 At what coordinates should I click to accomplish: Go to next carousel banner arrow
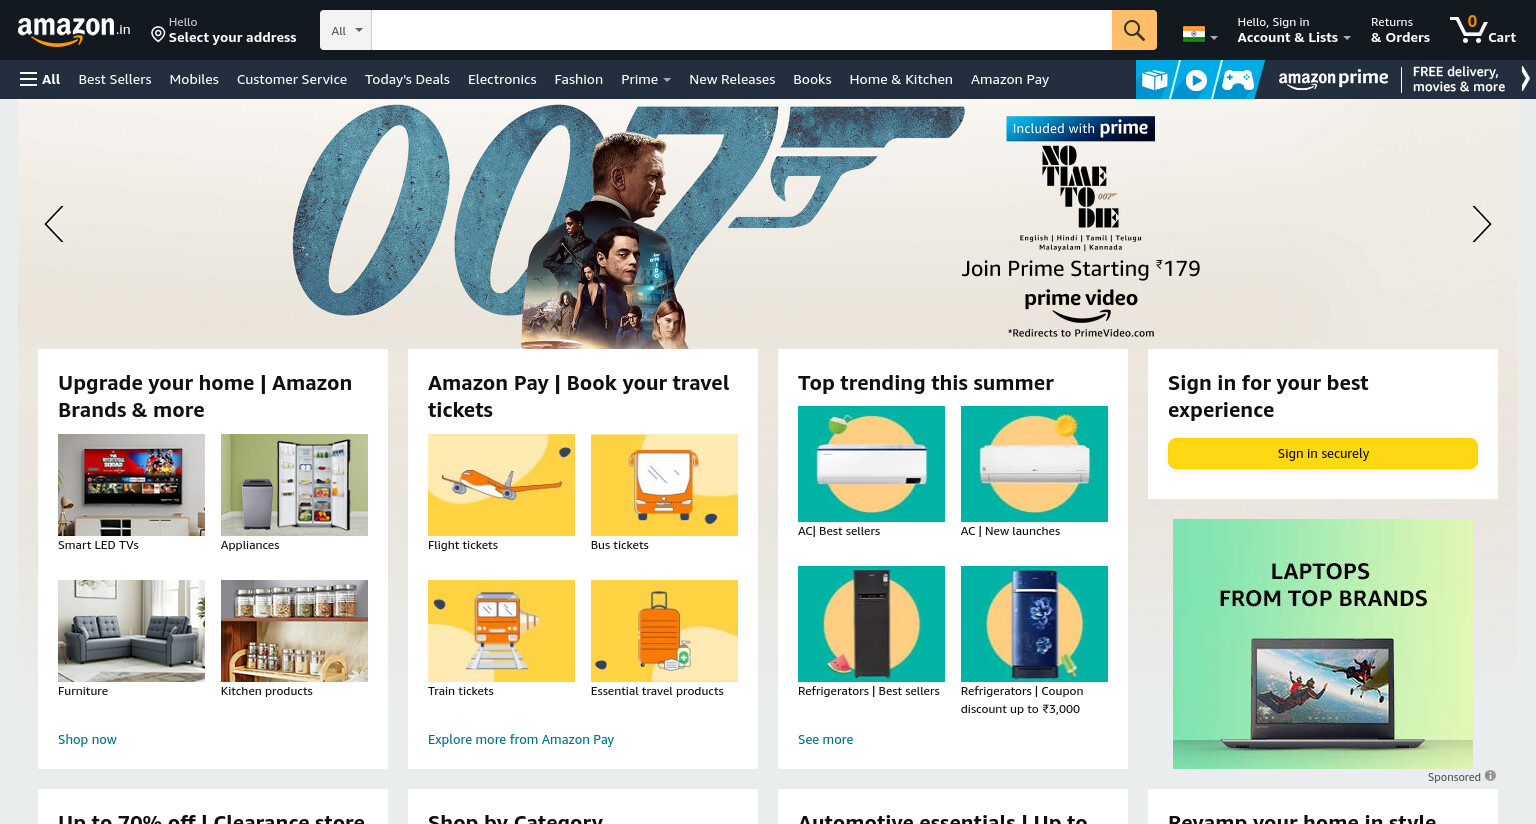pos(1481,224)
